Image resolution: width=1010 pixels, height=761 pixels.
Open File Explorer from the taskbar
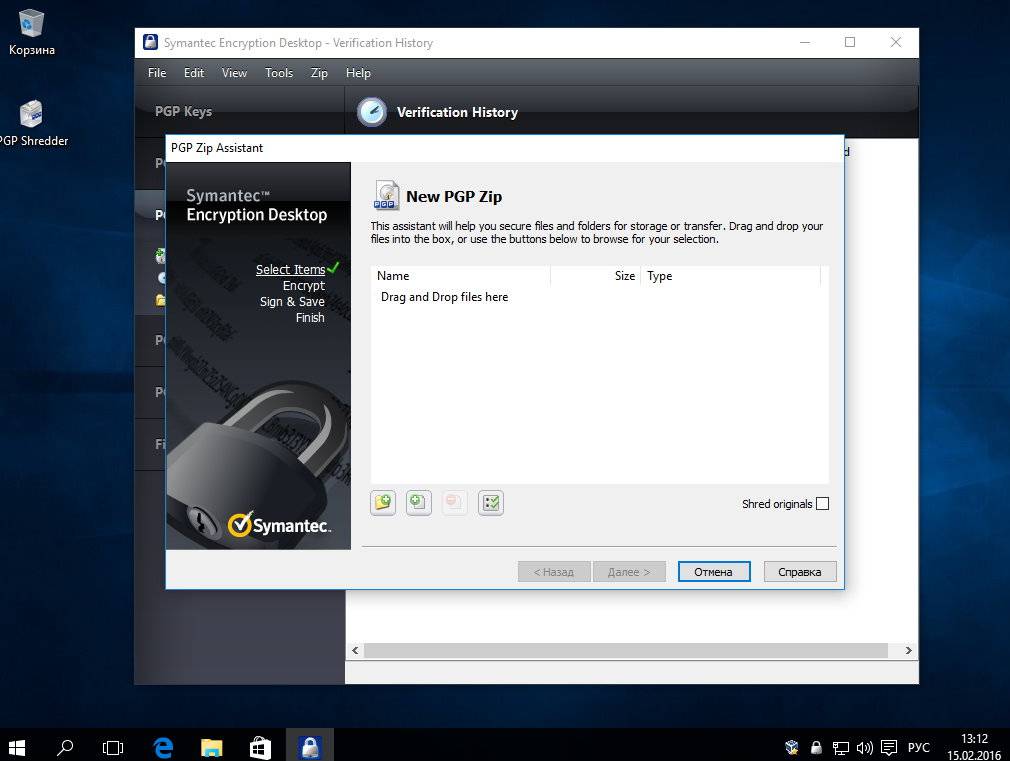tap(211, 747)
